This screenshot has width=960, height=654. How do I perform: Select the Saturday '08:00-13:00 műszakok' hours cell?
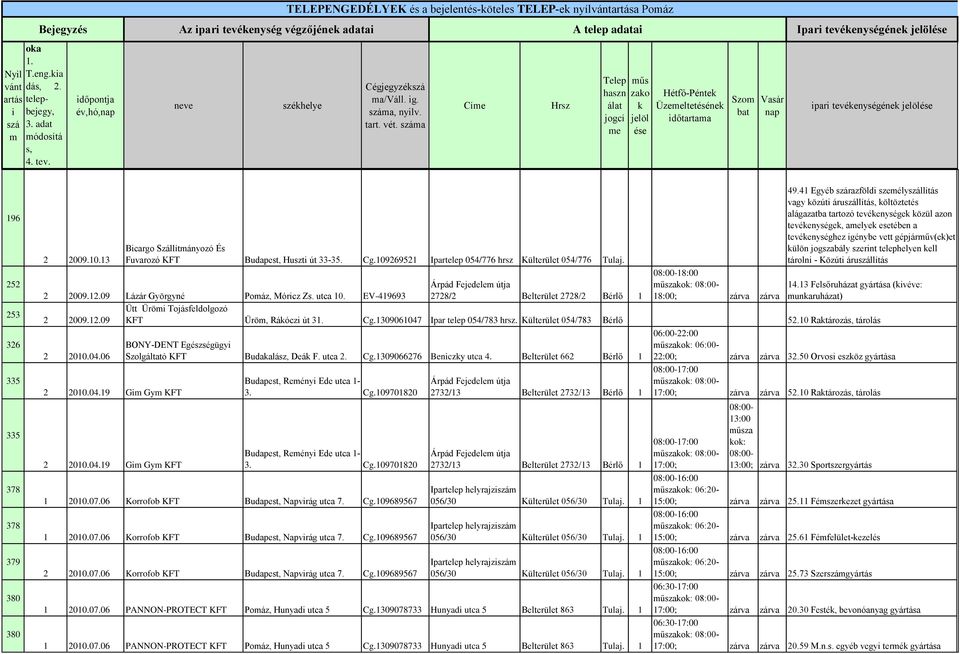[743, 435]
